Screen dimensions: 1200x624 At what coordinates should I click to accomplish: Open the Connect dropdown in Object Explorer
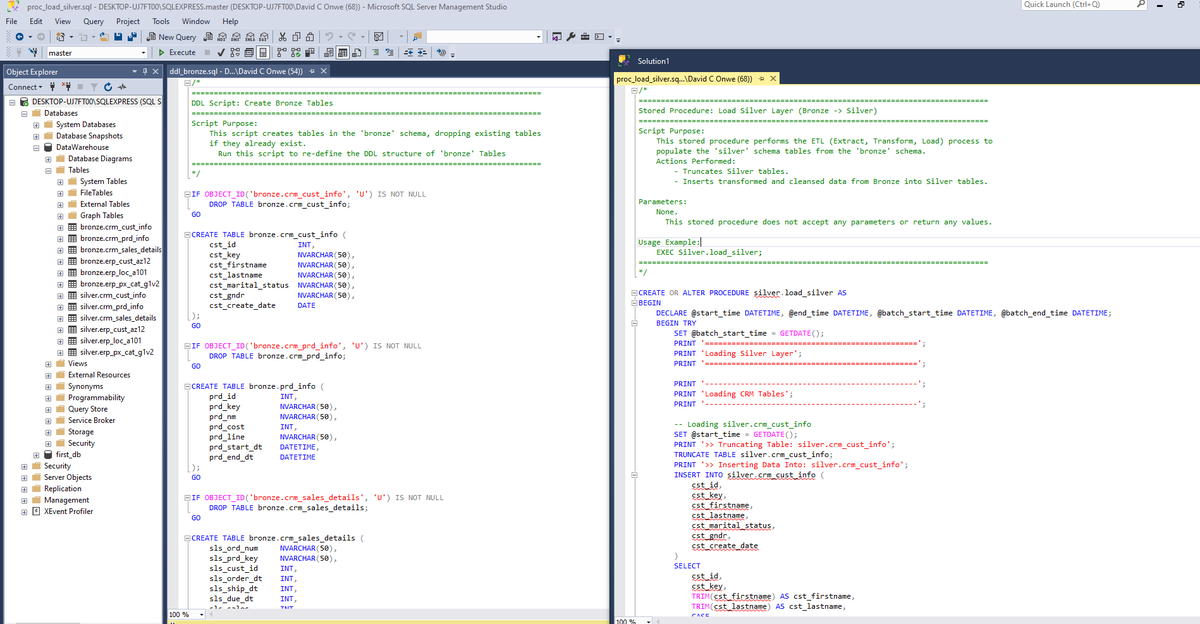point(24,87)
